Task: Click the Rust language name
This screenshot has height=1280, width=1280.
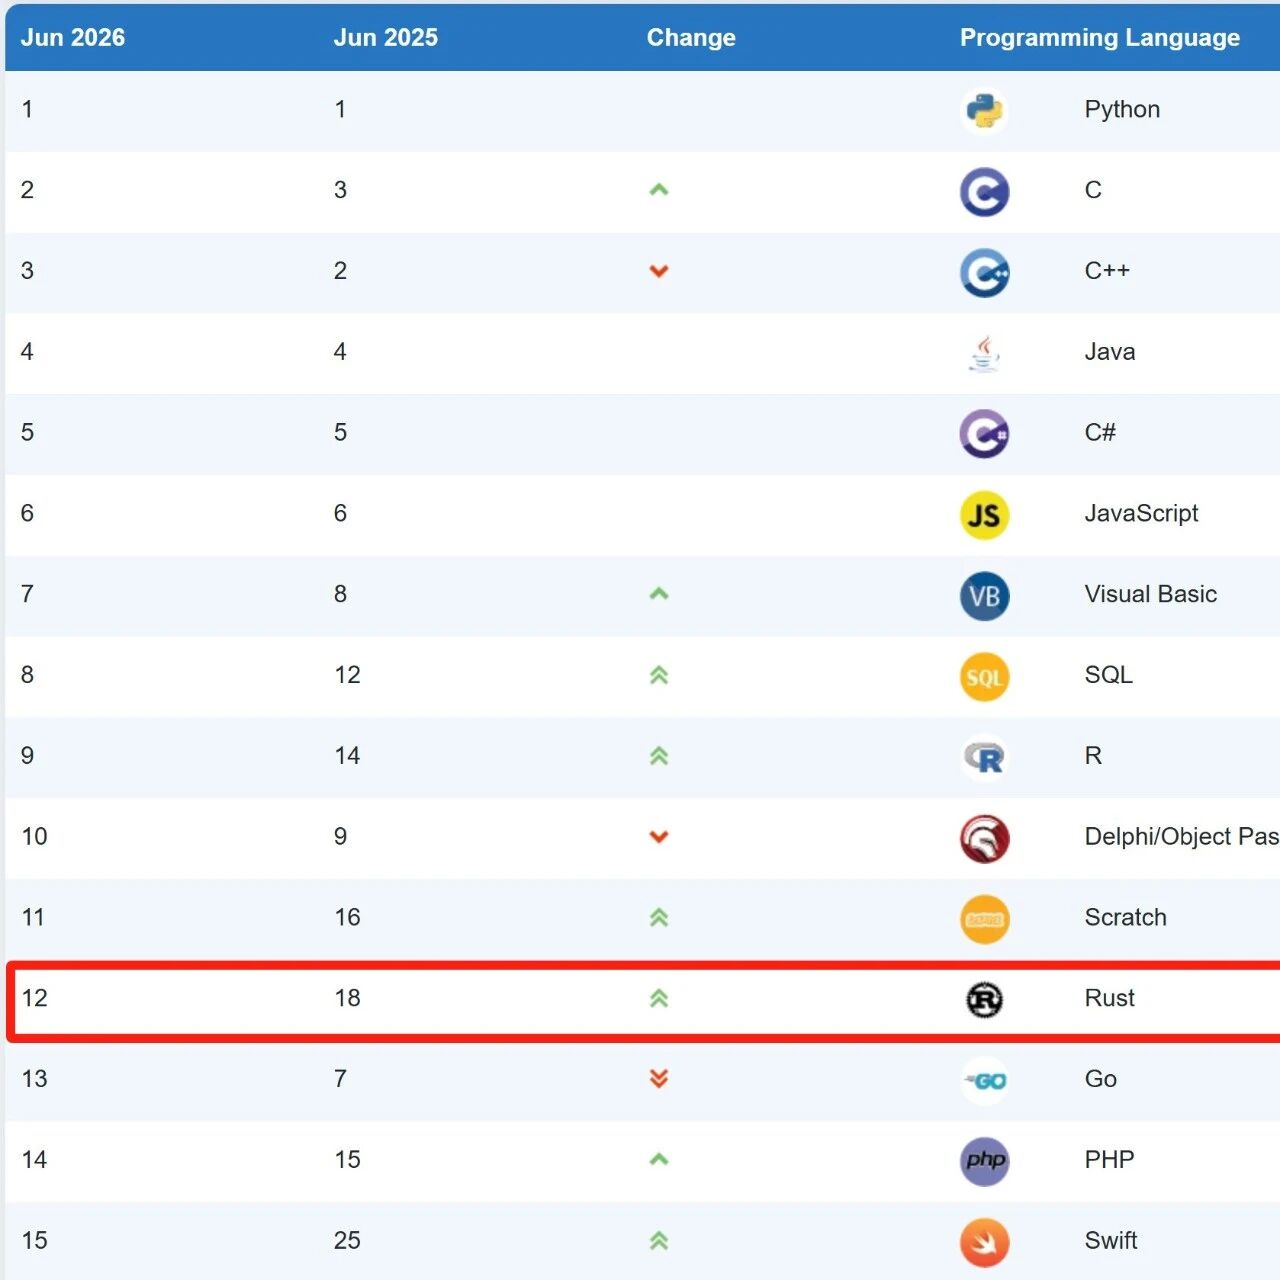Action: (x=1109, y=998)
